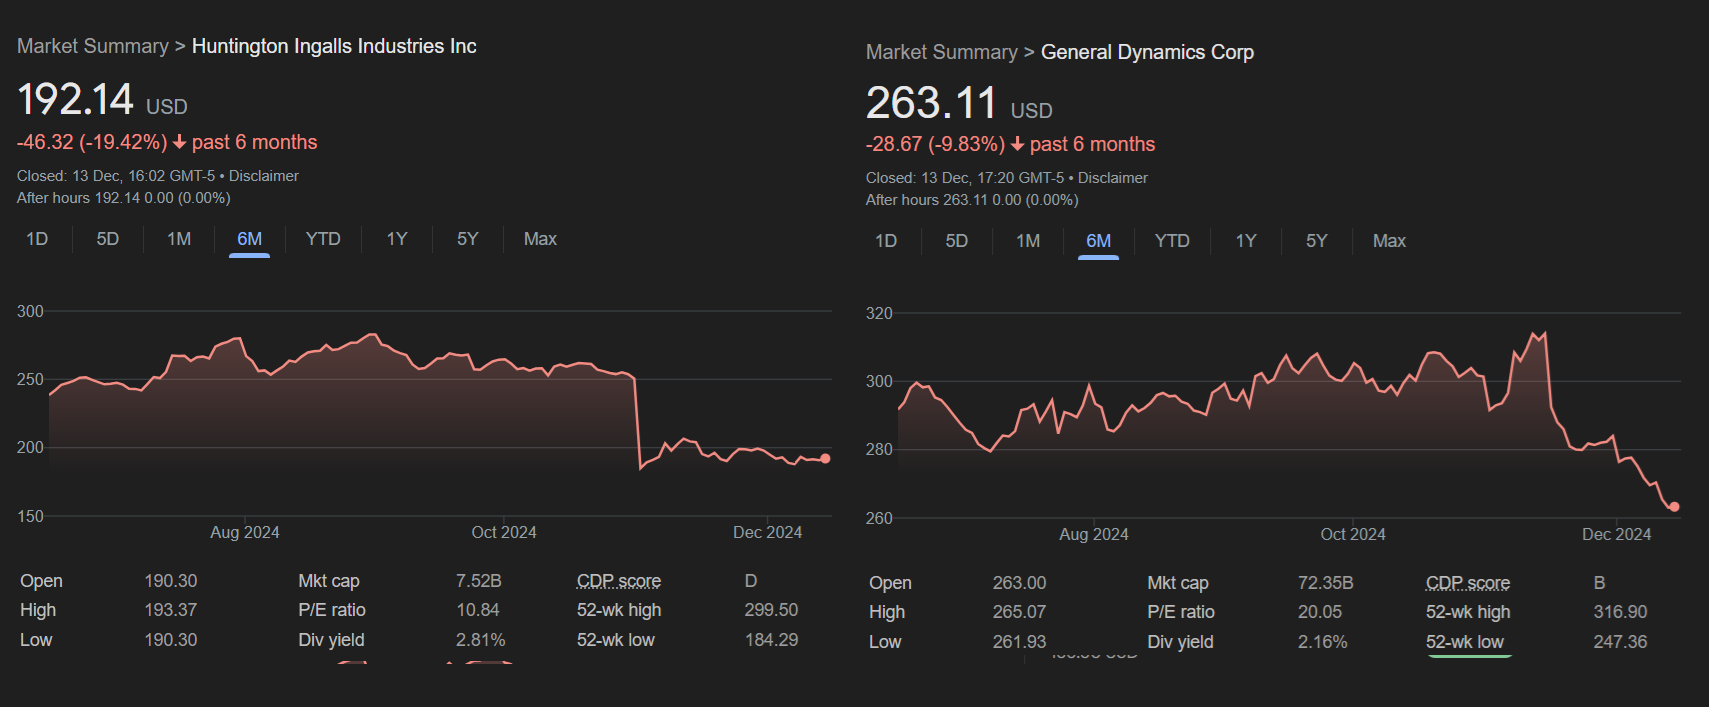1709x707 pixels.
Task: Click Huntington Ingalls Open value 190.30
Action: [x=171, y=581]
